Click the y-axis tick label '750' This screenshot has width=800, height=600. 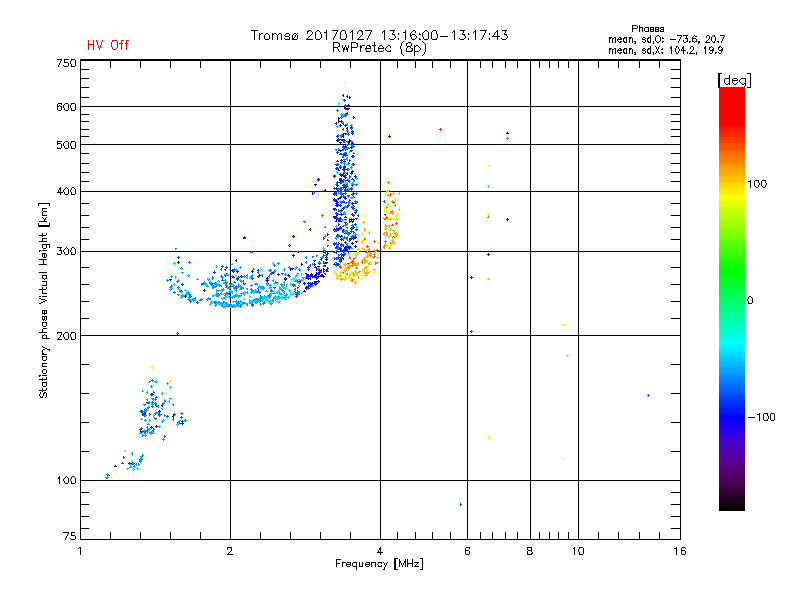[66, 63]
